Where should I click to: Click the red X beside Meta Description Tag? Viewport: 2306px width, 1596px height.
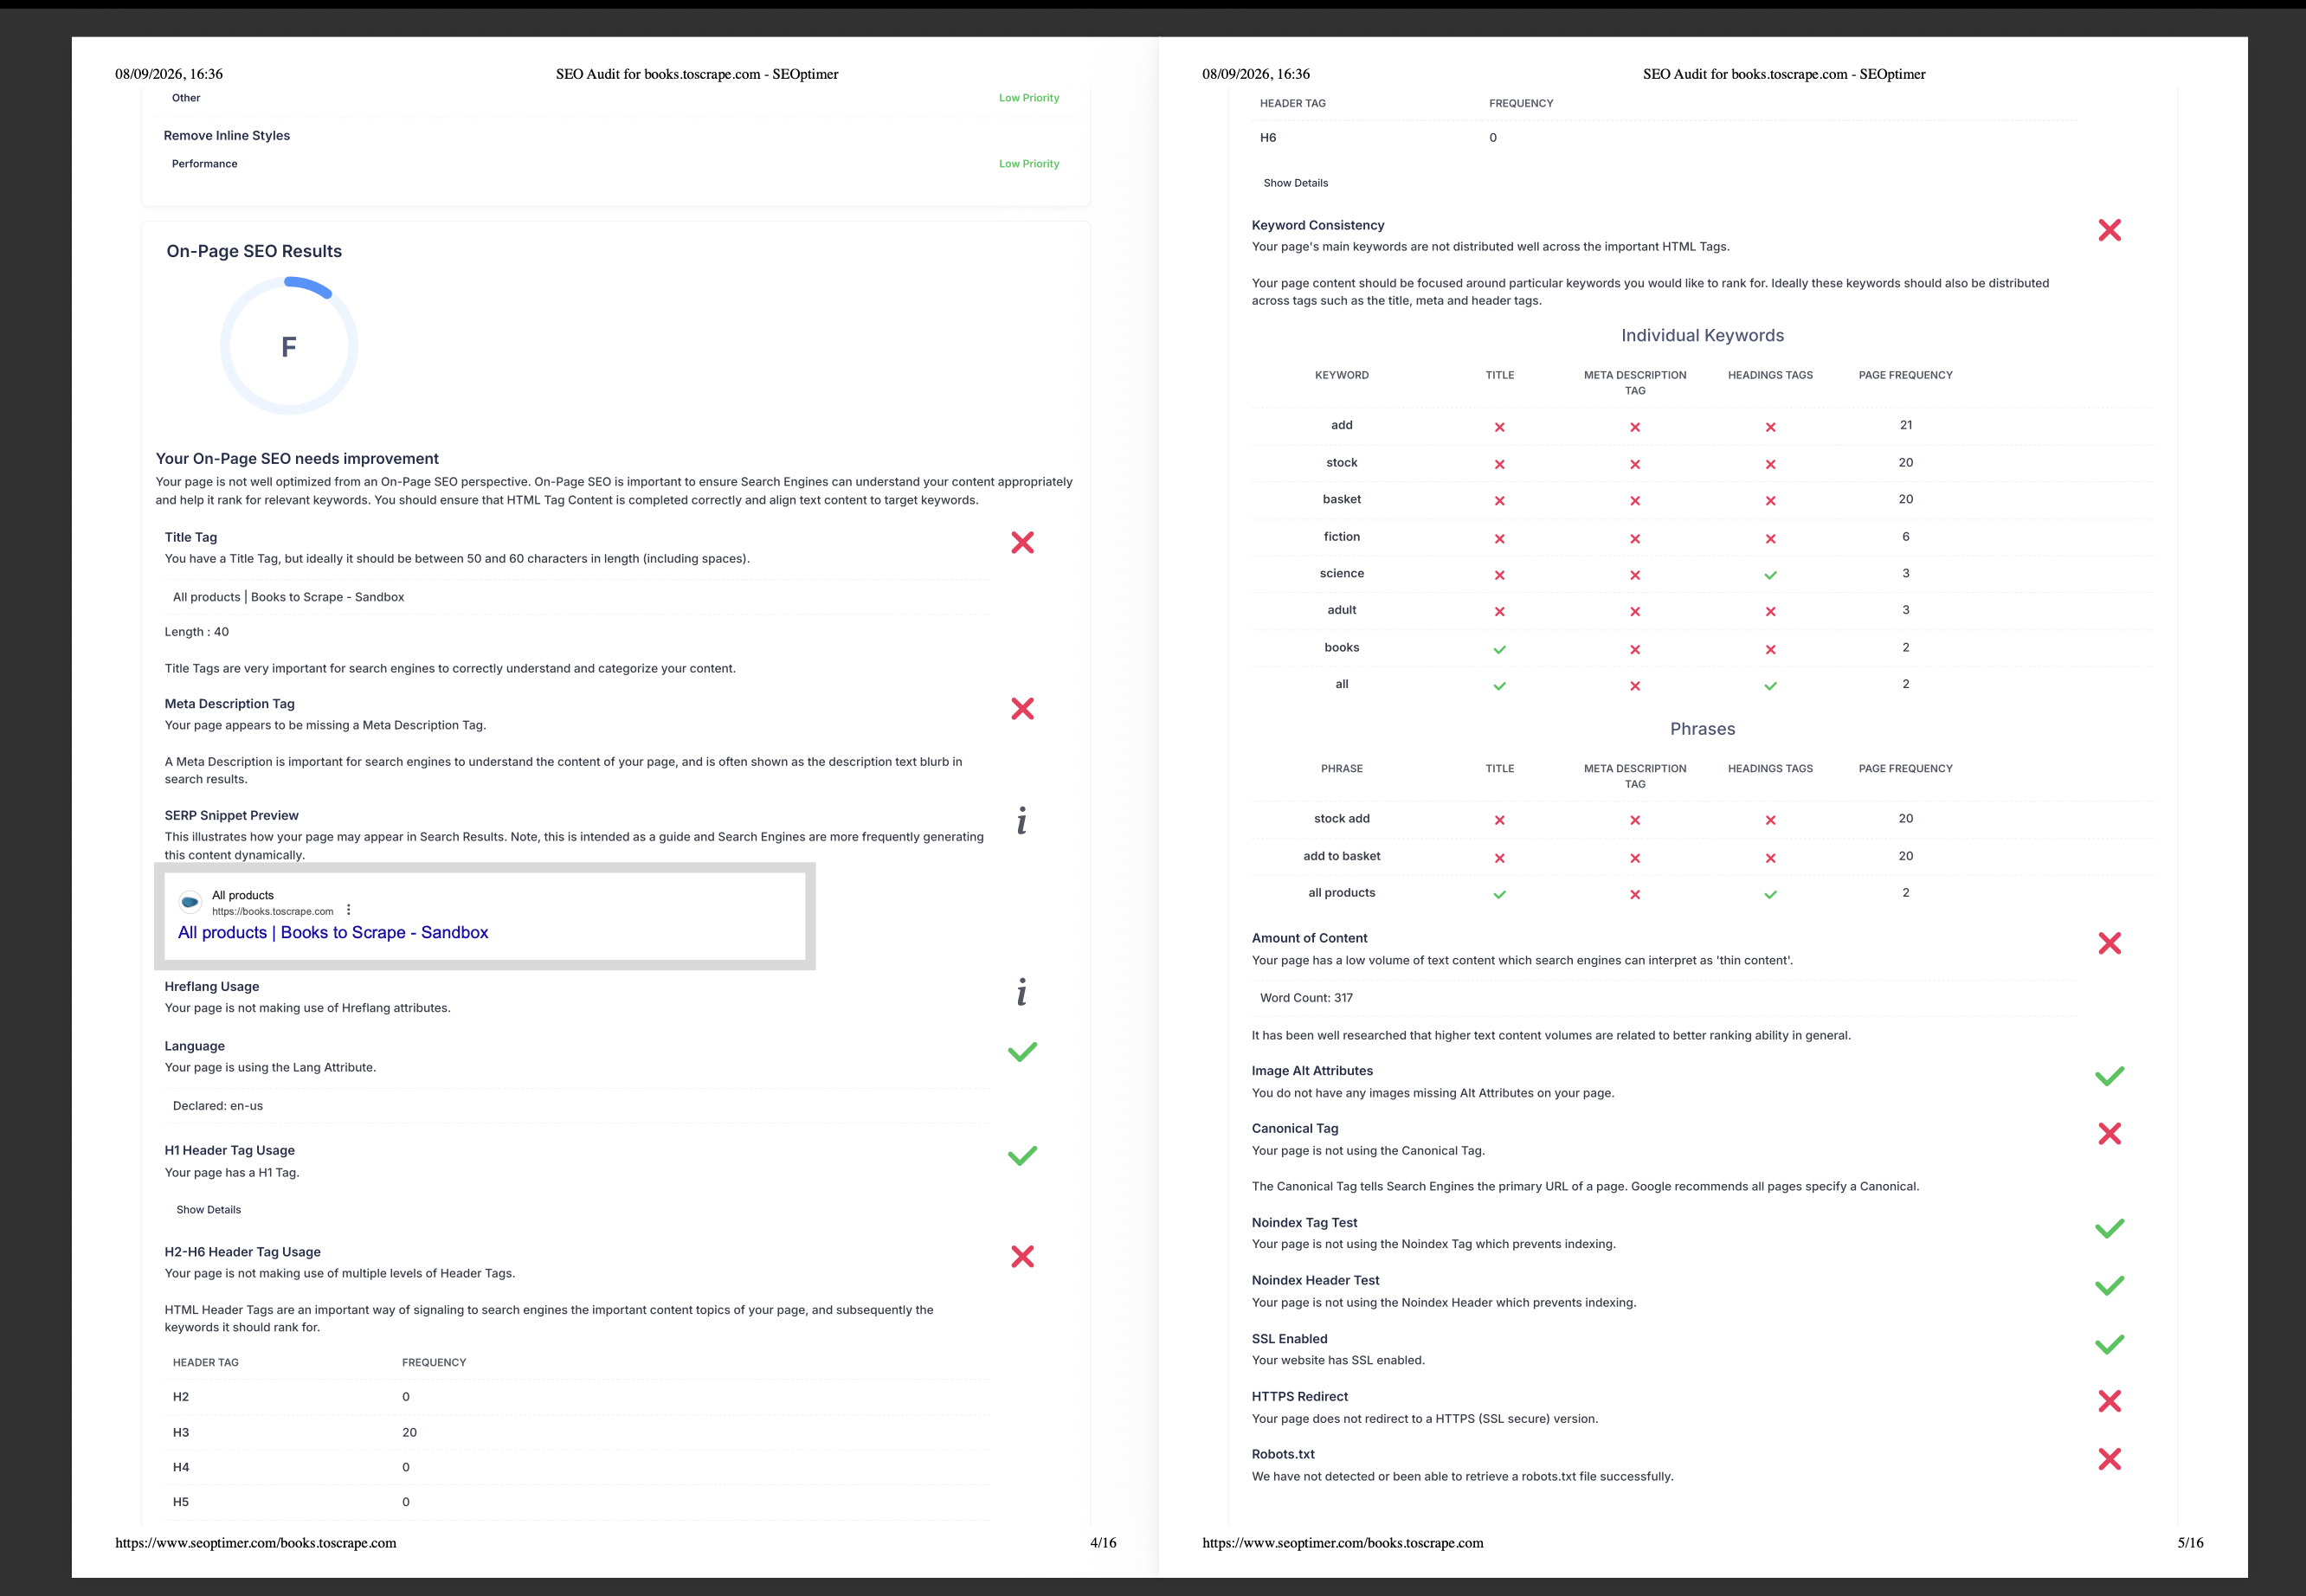pyautogui.click(x=1022, y=709)
